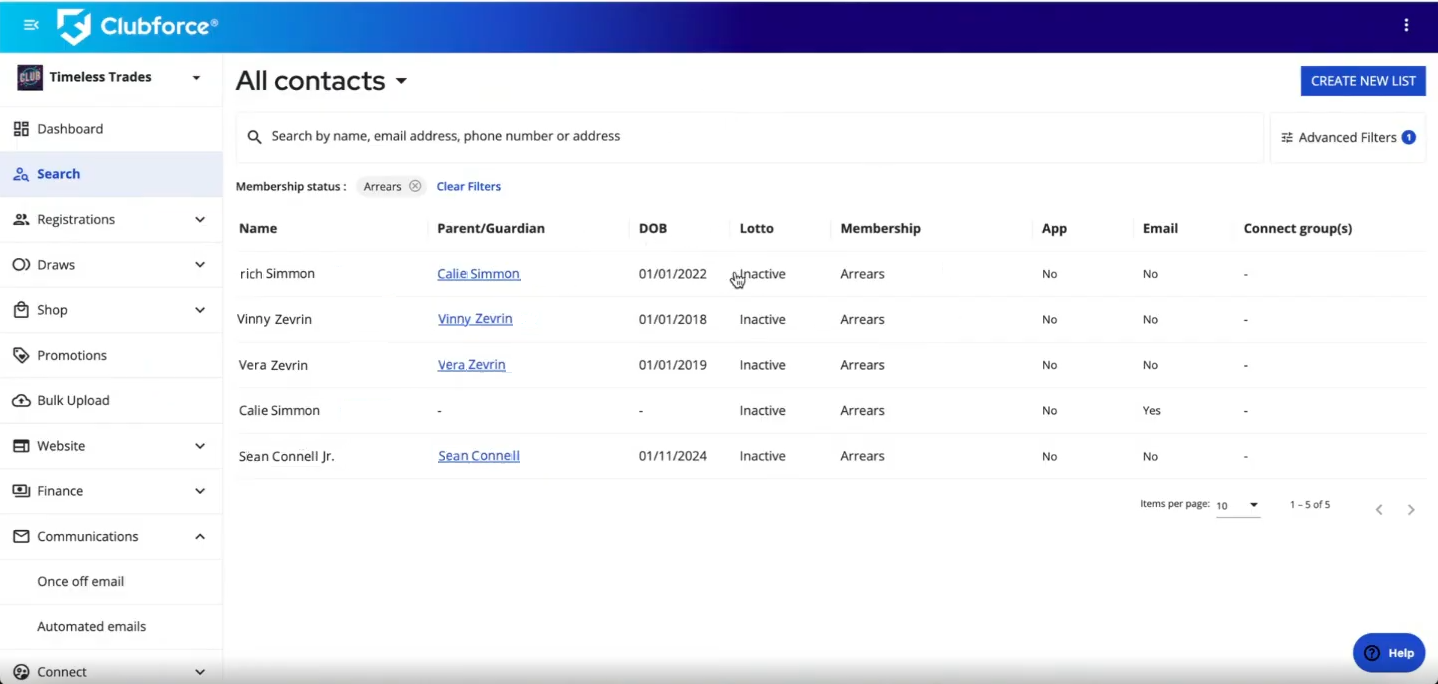Collapse the Communications section
Viewport: 1438px width, 684px height.
click(x=199, y=537)
